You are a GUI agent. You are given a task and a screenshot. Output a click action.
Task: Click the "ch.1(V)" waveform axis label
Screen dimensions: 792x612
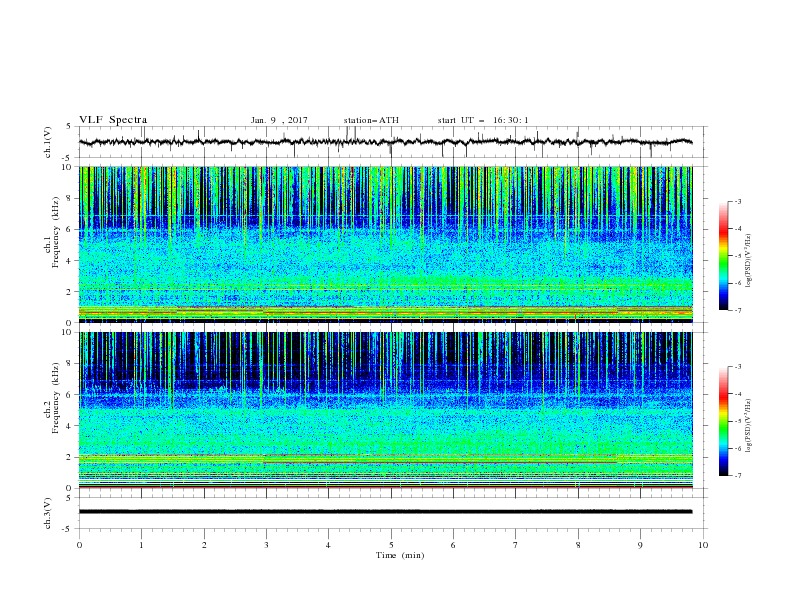point(48,142)
